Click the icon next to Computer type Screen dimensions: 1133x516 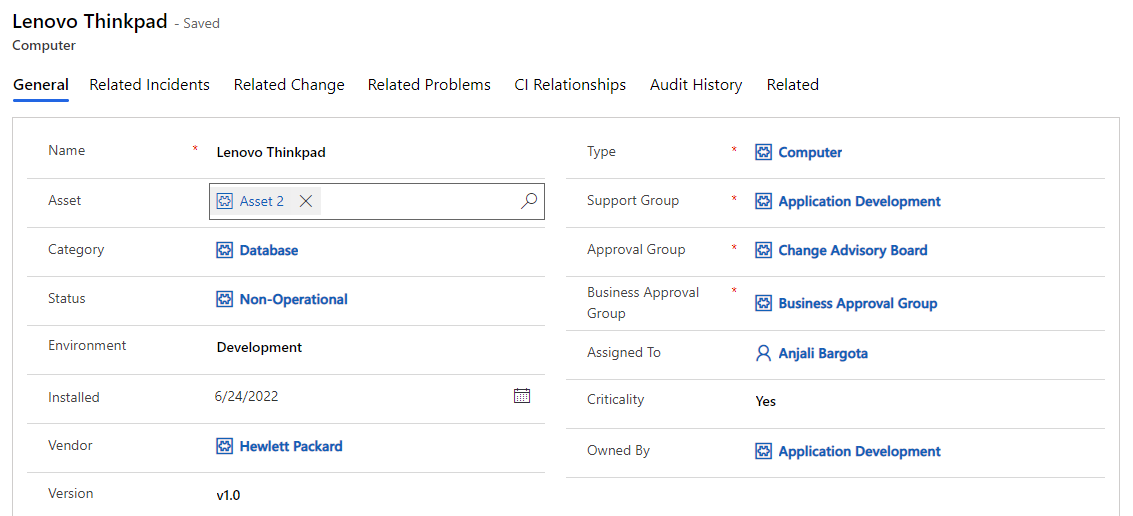pyautogui.click(x=764, y=152)
